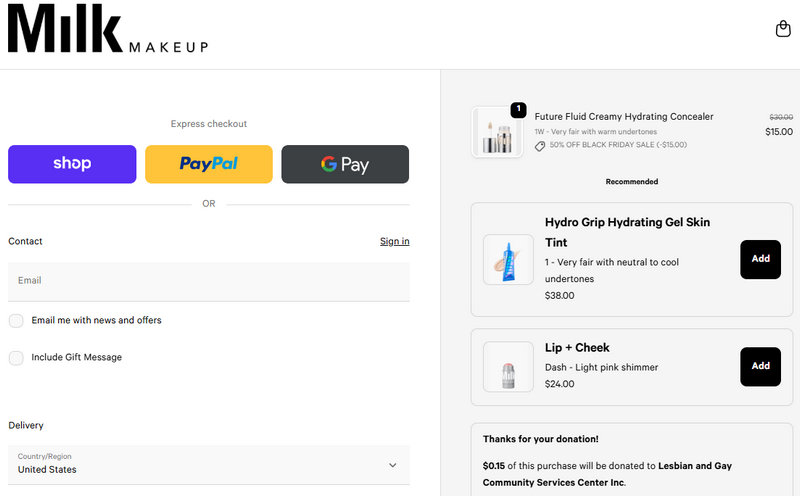Open the shopping bag cart icon
The height and width of the screenshot is (496, 800).
(783, 29)
